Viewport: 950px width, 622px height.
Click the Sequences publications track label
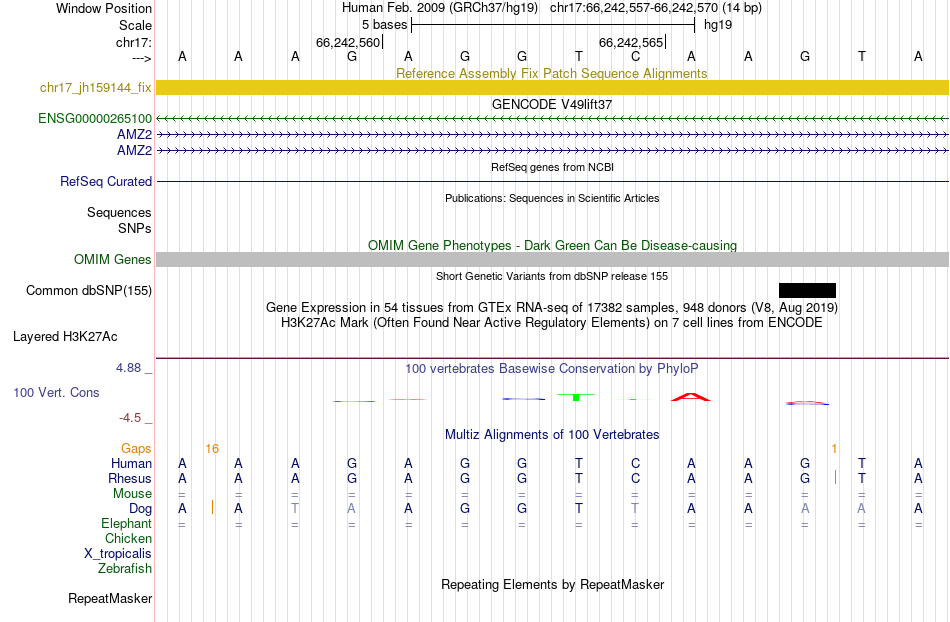point(119,213)
